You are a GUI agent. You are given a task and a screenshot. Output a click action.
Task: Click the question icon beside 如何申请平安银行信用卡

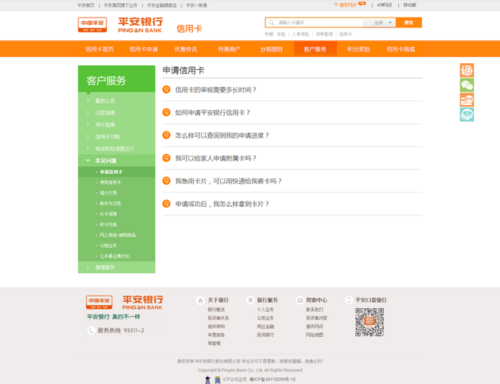coord(166,112)
